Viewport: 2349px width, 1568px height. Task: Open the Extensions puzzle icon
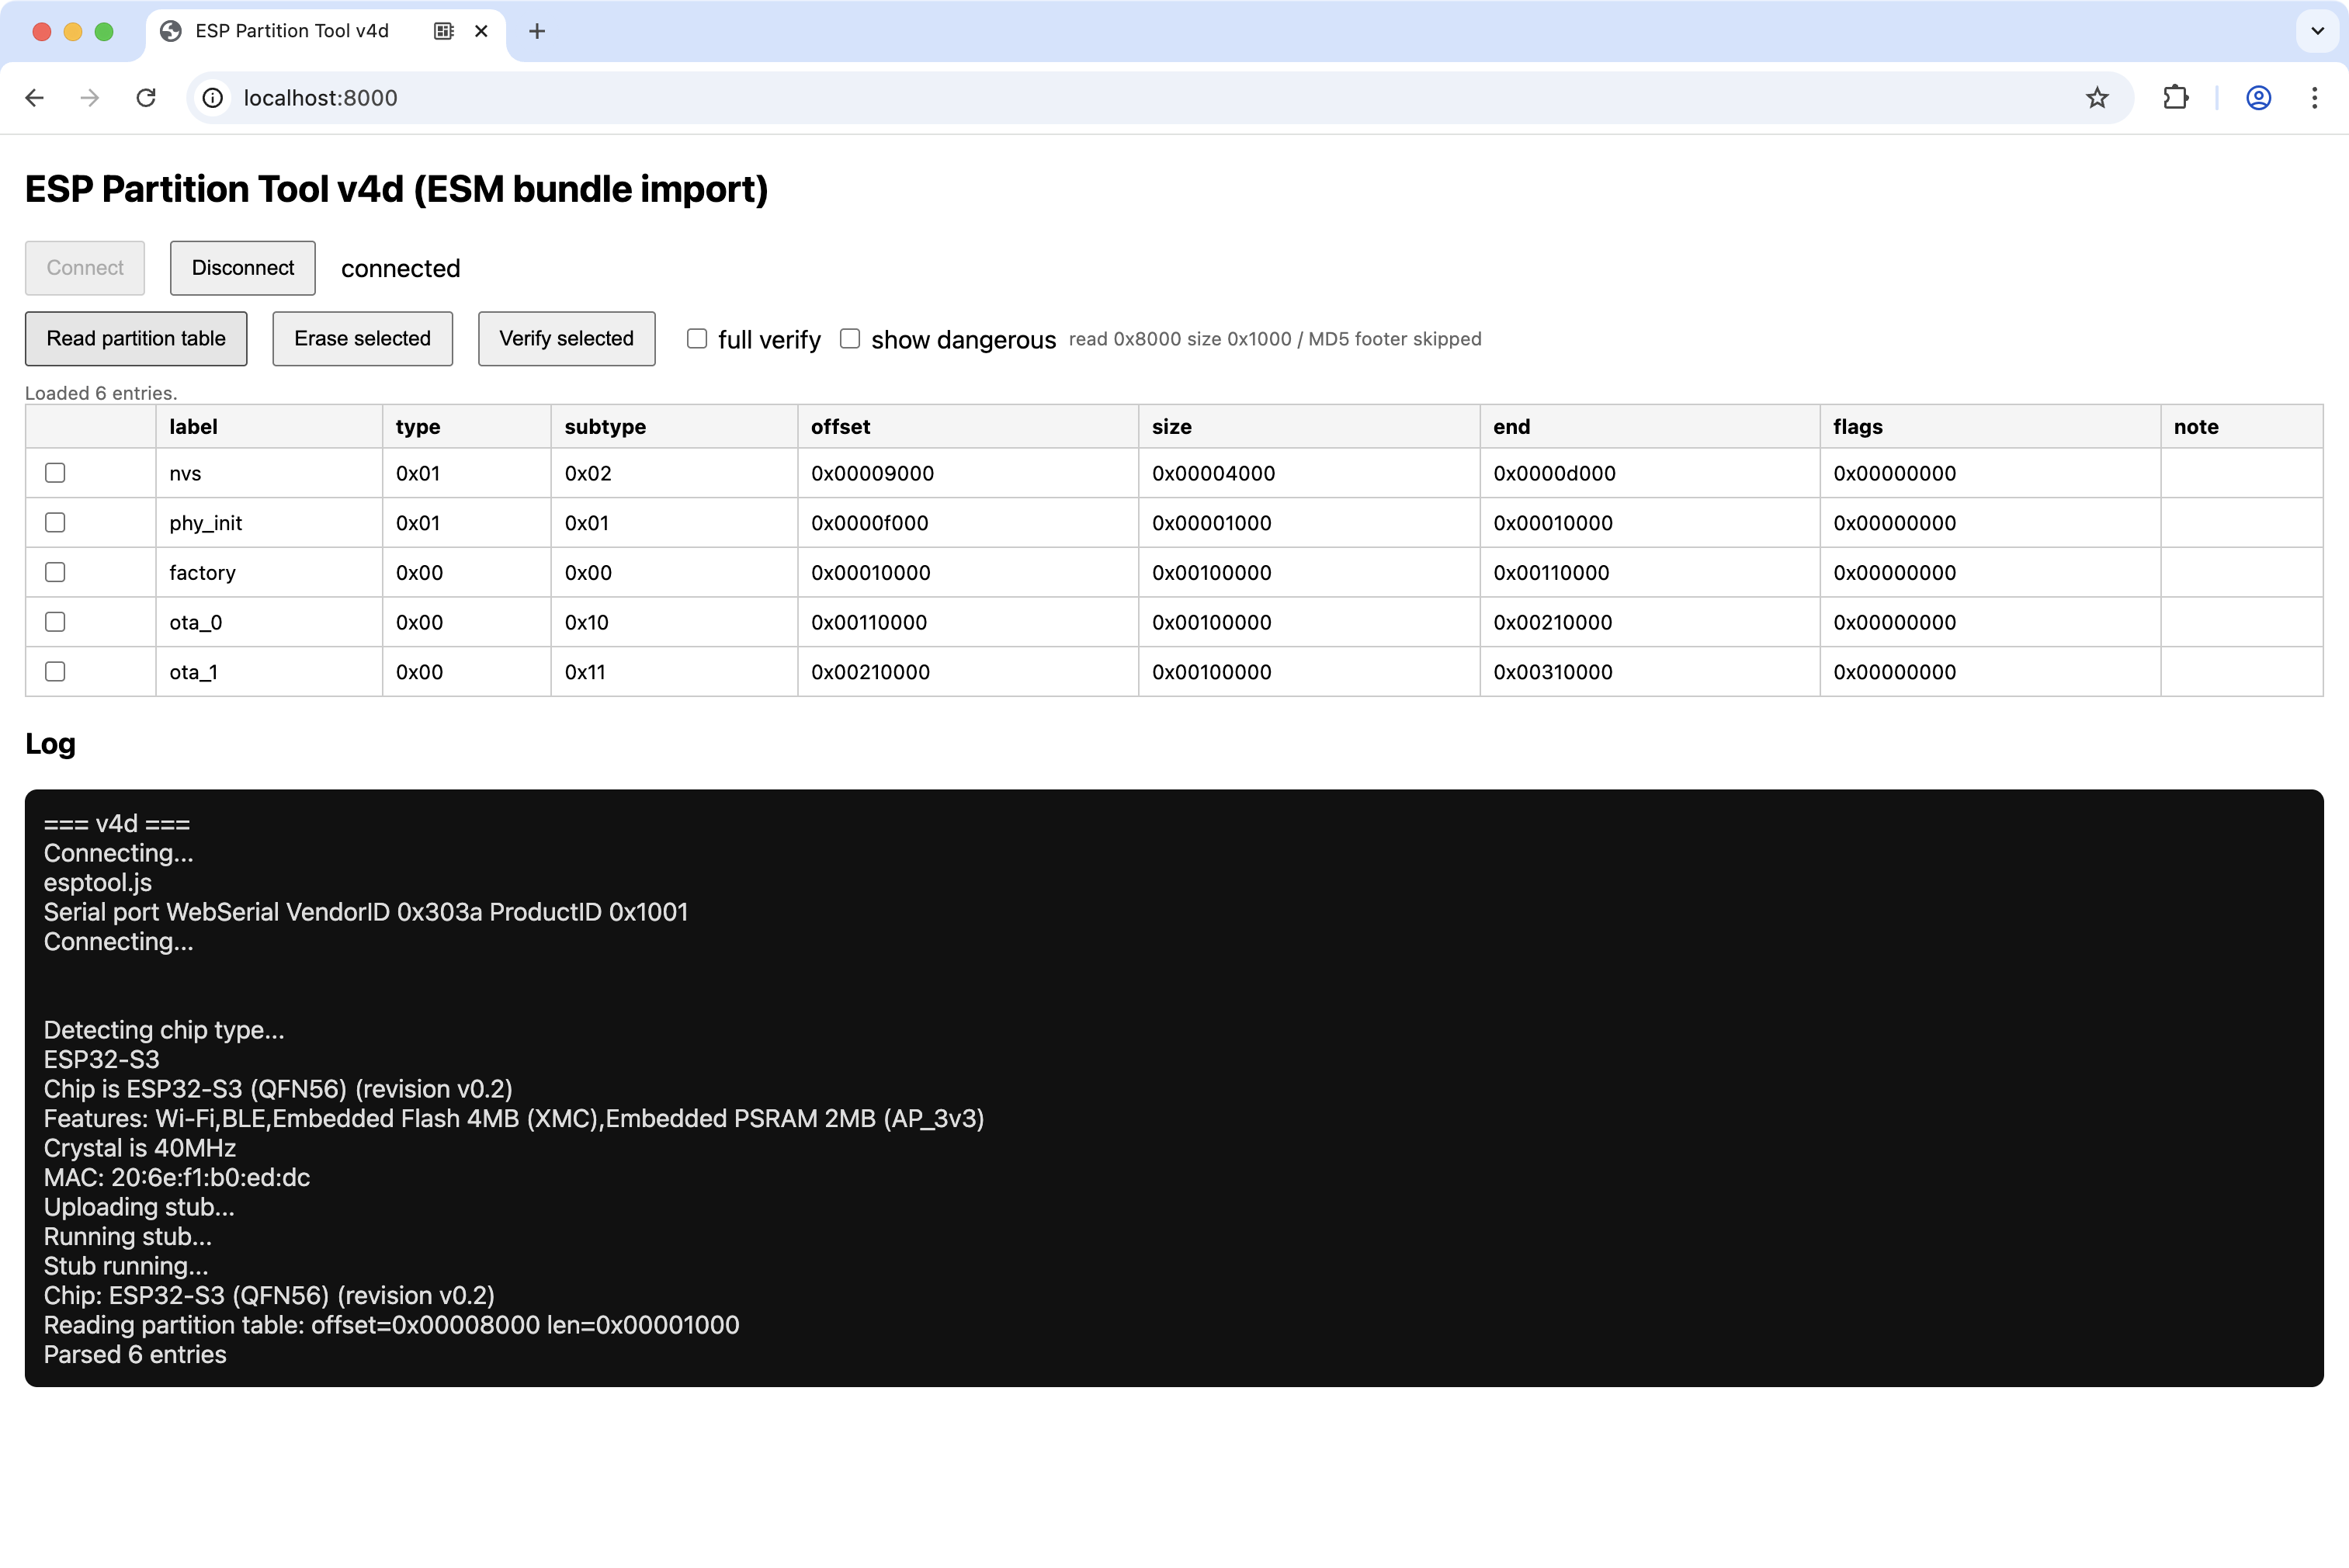pos(2175,98)
